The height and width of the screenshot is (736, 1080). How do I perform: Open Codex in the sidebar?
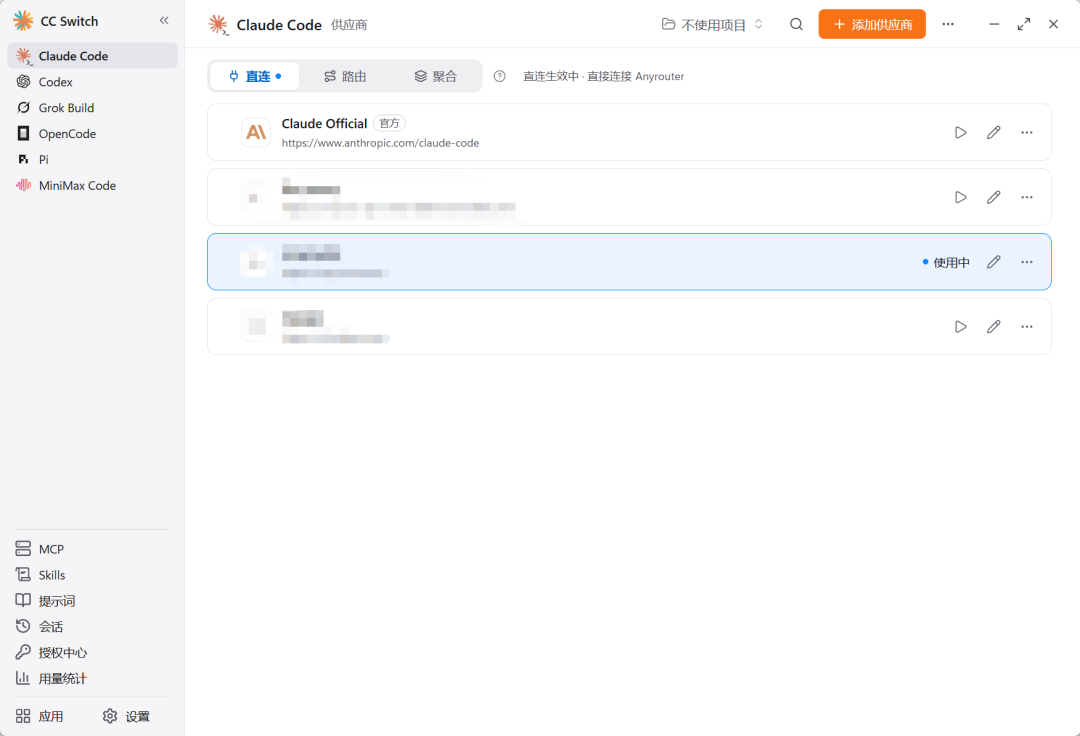pos(92,82)
